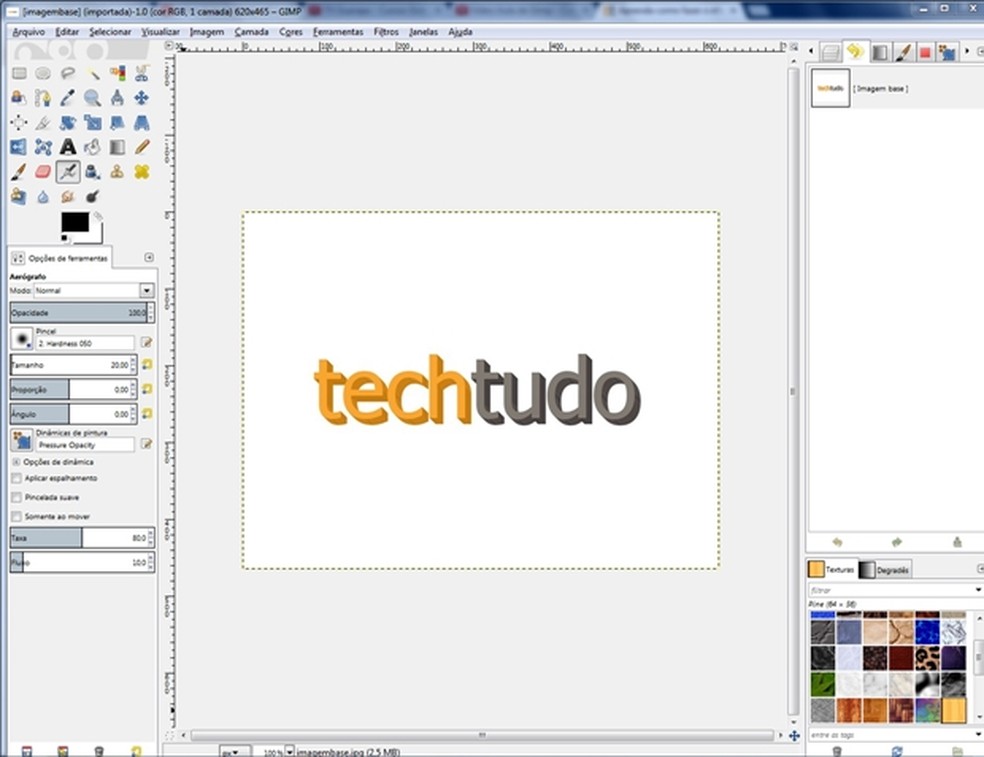
Task: Activate the Fuzzy Select magic wand tool
Action: tap(93, 73)
